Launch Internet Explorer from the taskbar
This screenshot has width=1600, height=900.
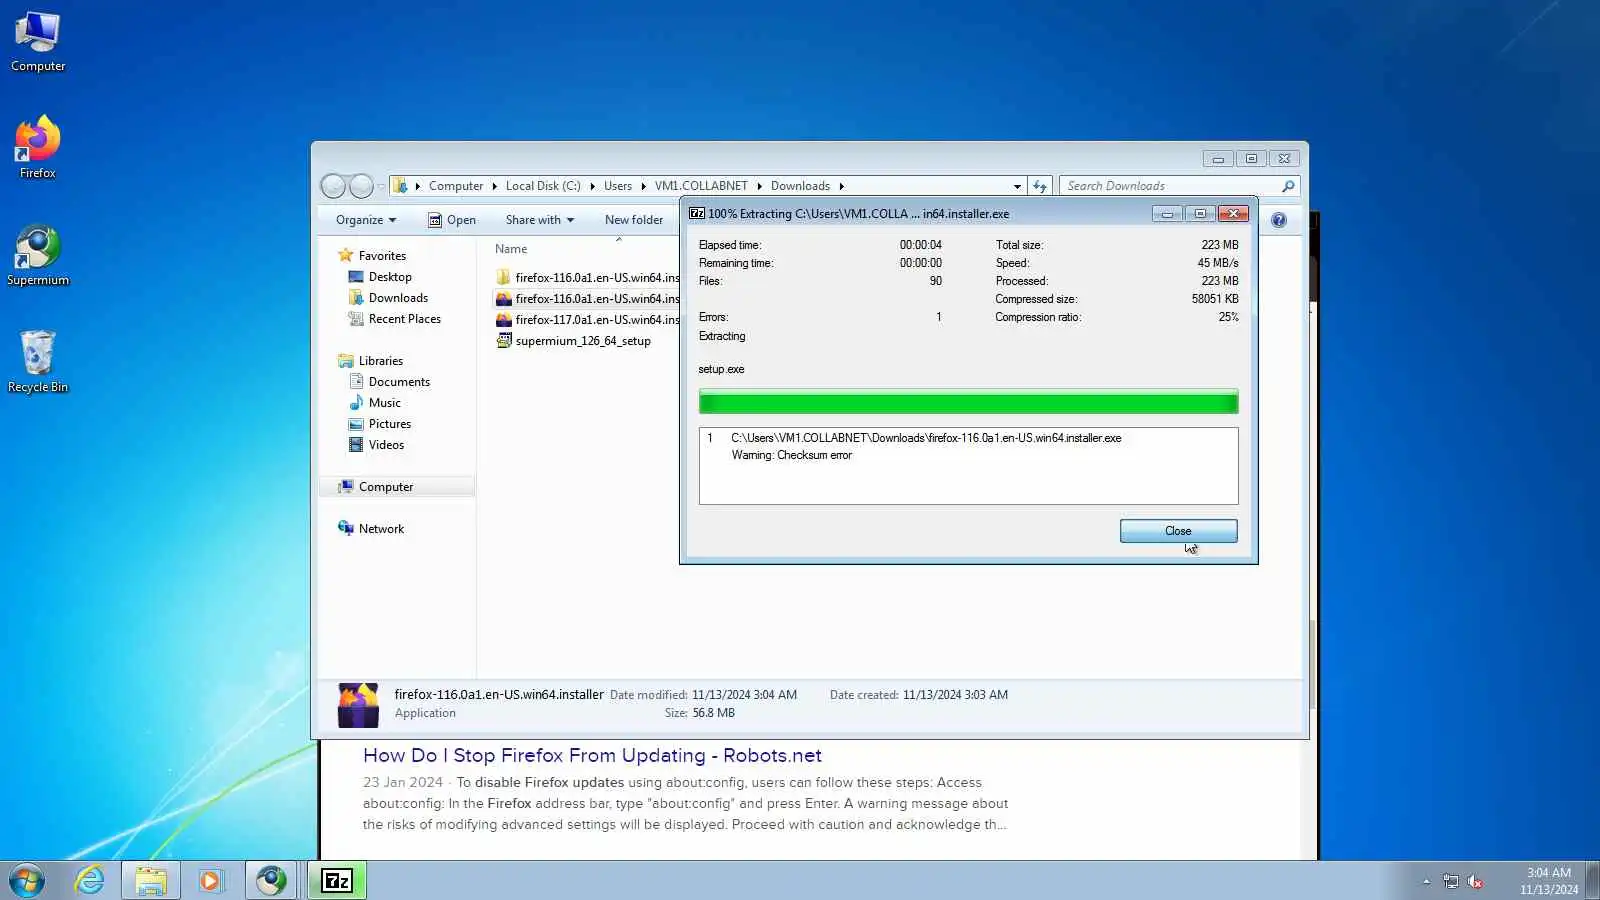[x=90, y=880]
